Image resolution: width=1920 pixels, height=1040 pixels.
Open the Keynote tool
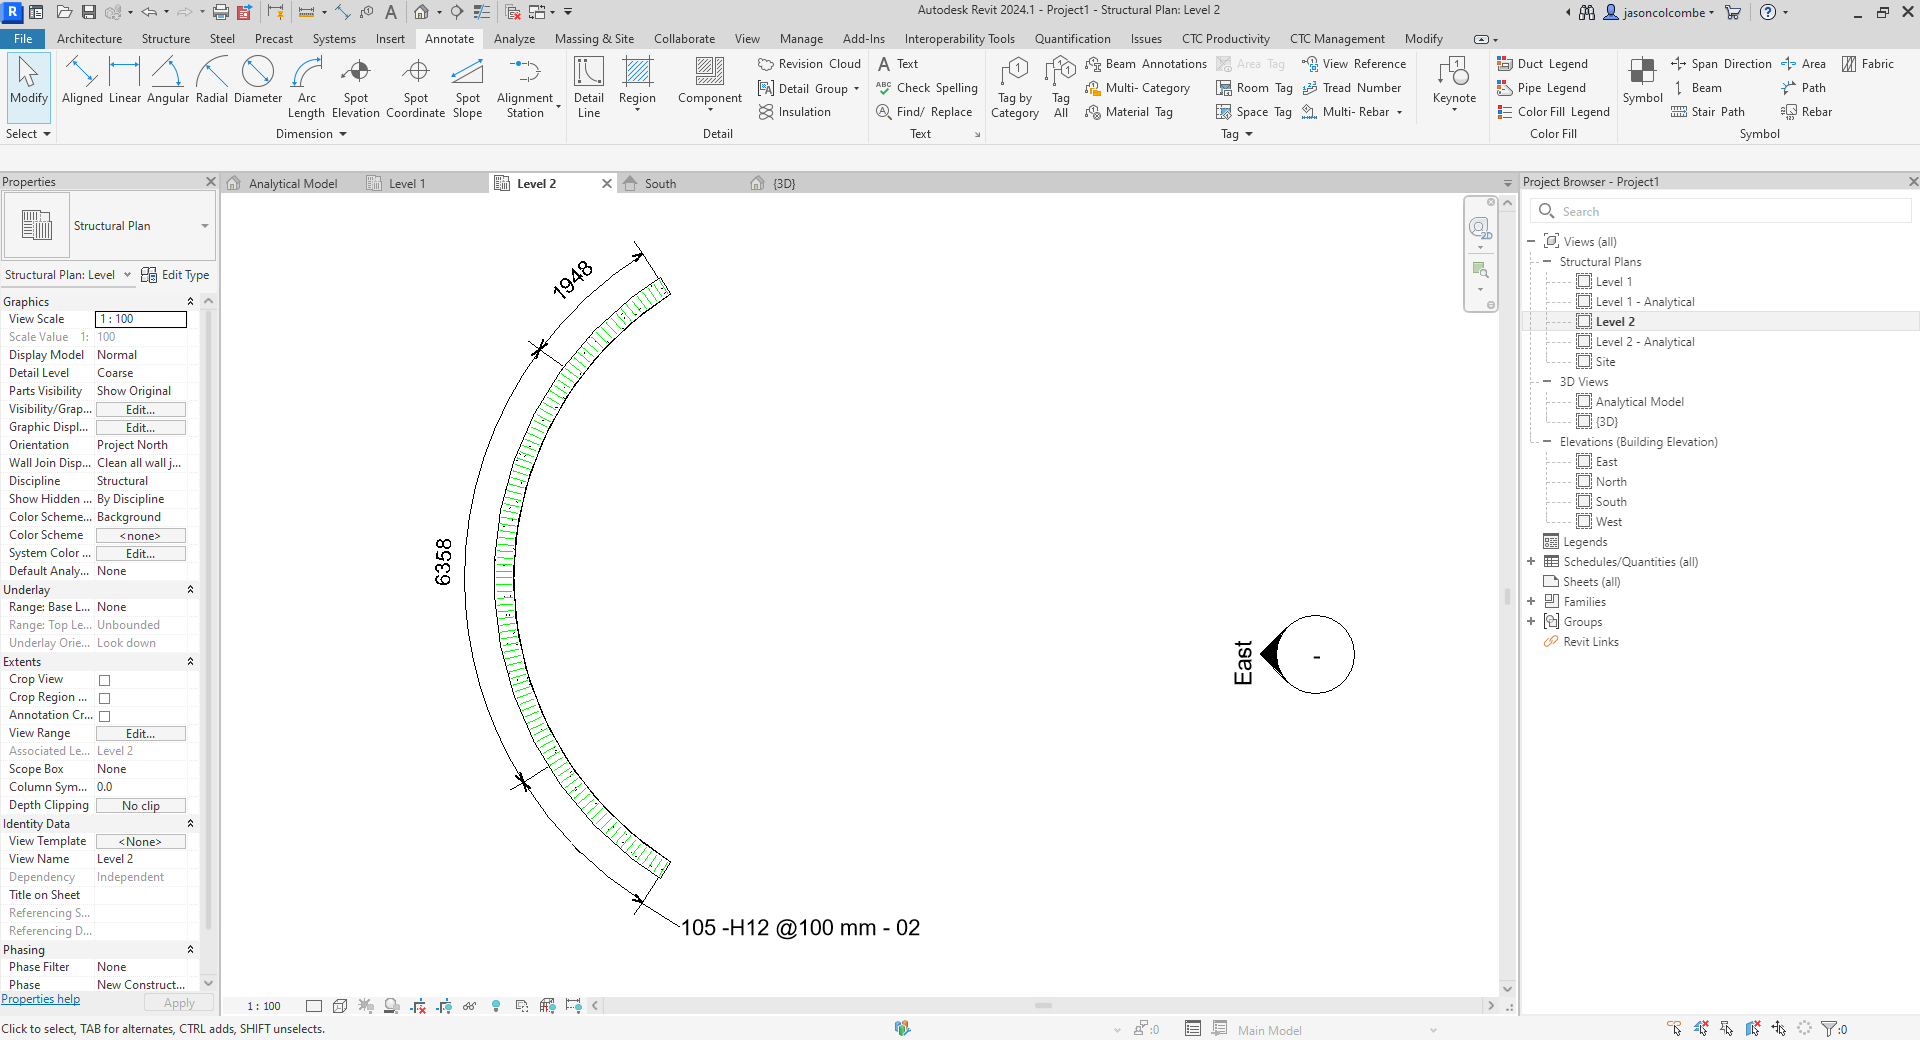tap(1454, 85)
